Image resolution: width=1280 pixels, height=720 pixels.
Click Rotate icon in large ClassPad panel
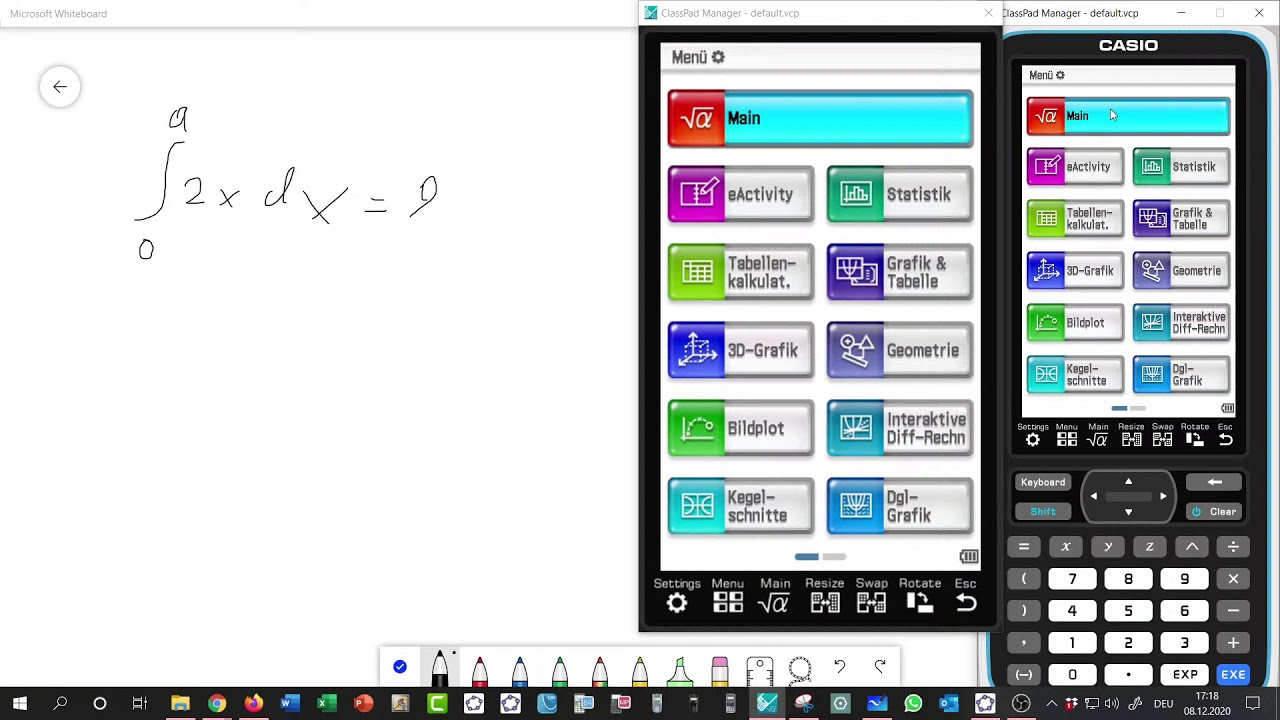[x=919, y=603]
